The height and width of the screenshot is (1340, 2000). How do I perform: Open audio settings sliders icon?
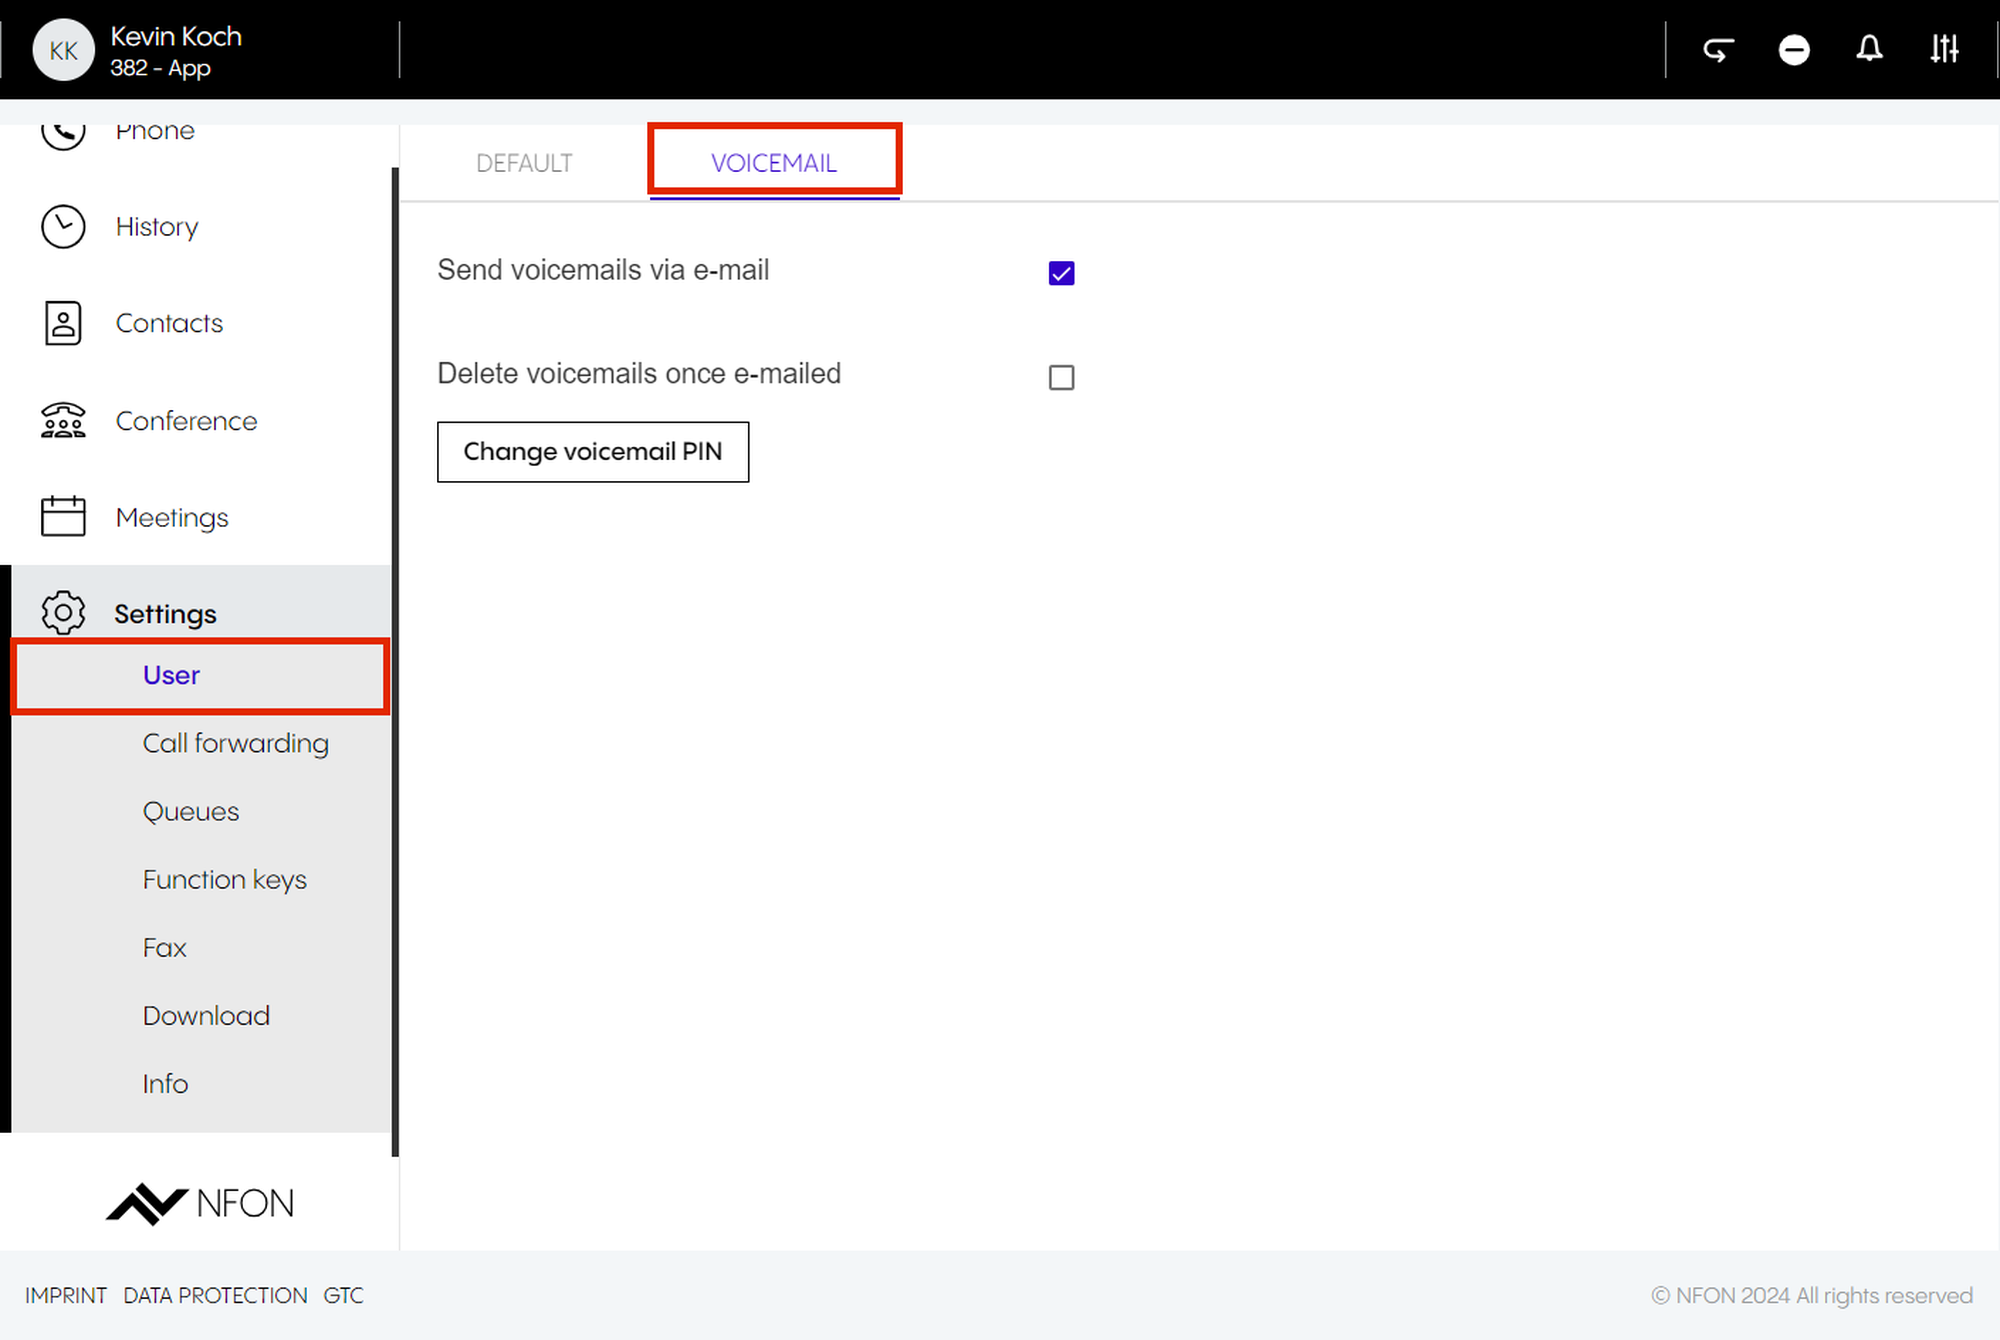coord(1944,49)
